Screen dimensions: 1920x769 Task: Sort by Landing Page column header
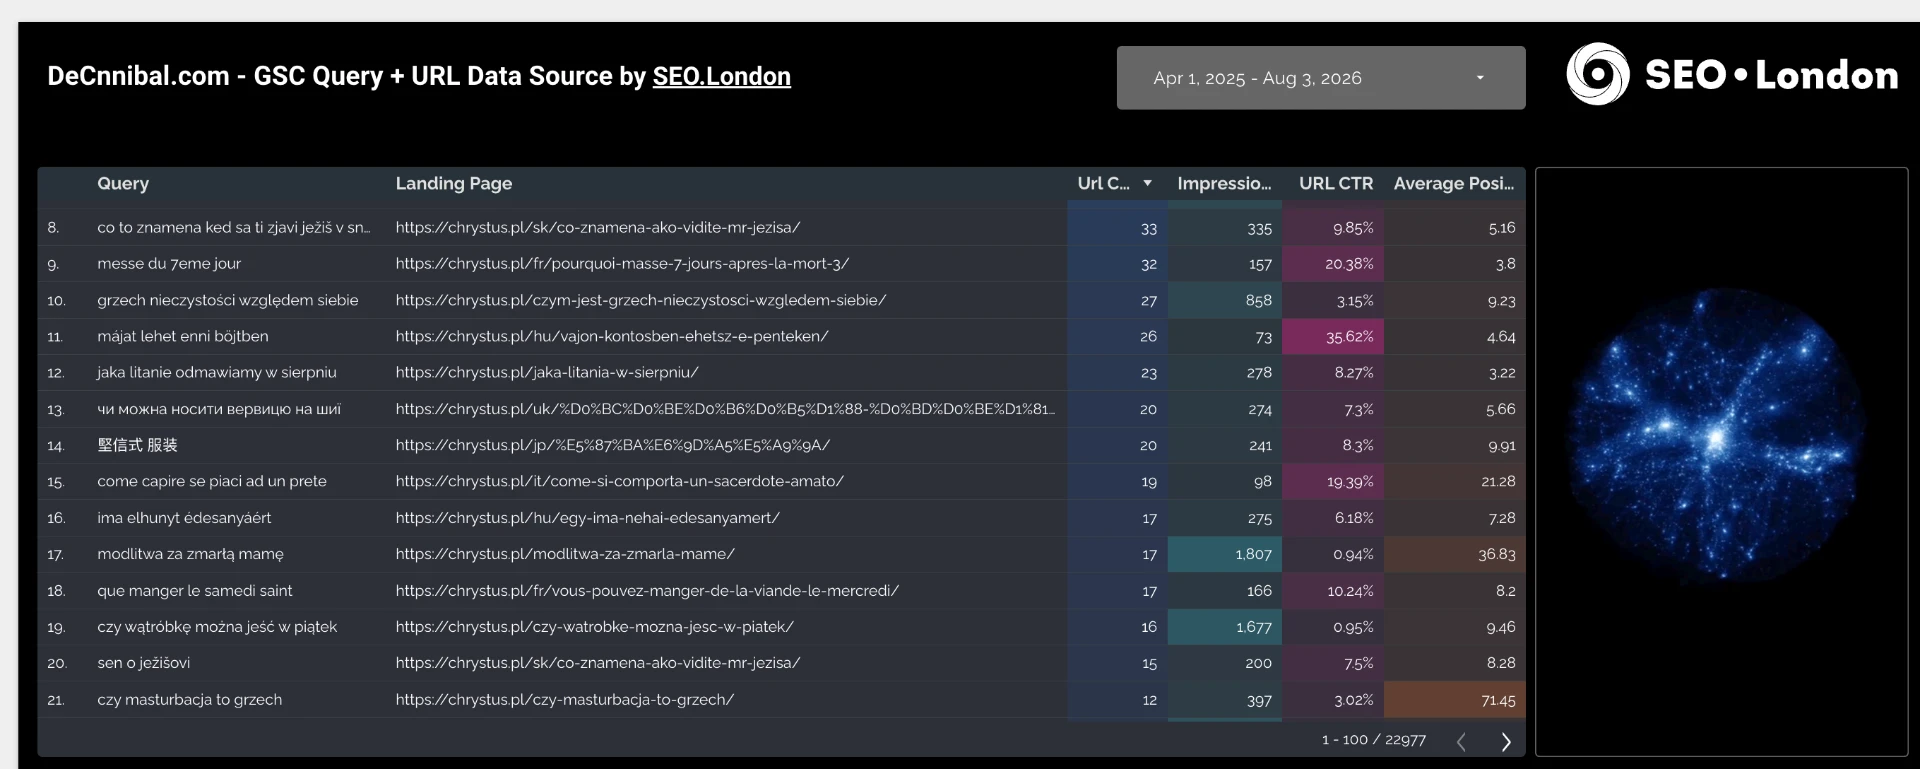click(454, 183)
